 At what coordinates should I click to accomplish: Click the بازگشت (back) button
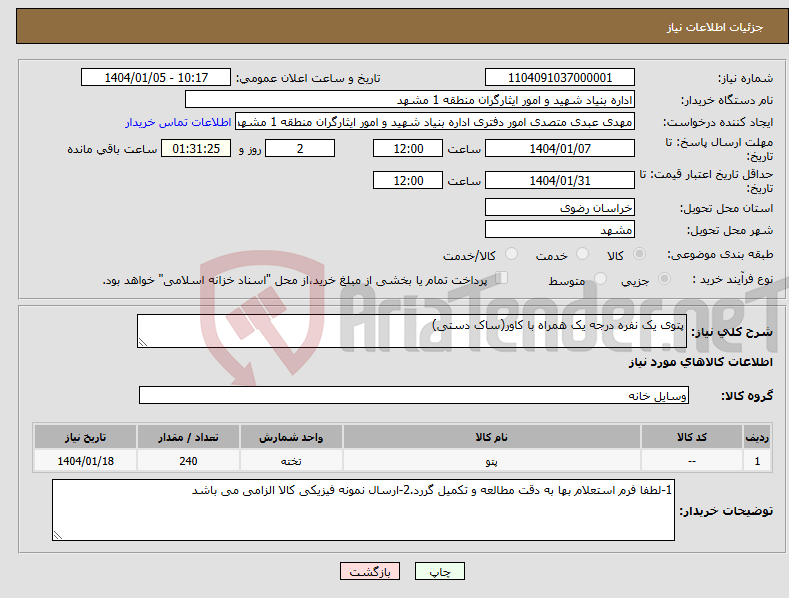(370, 571)
